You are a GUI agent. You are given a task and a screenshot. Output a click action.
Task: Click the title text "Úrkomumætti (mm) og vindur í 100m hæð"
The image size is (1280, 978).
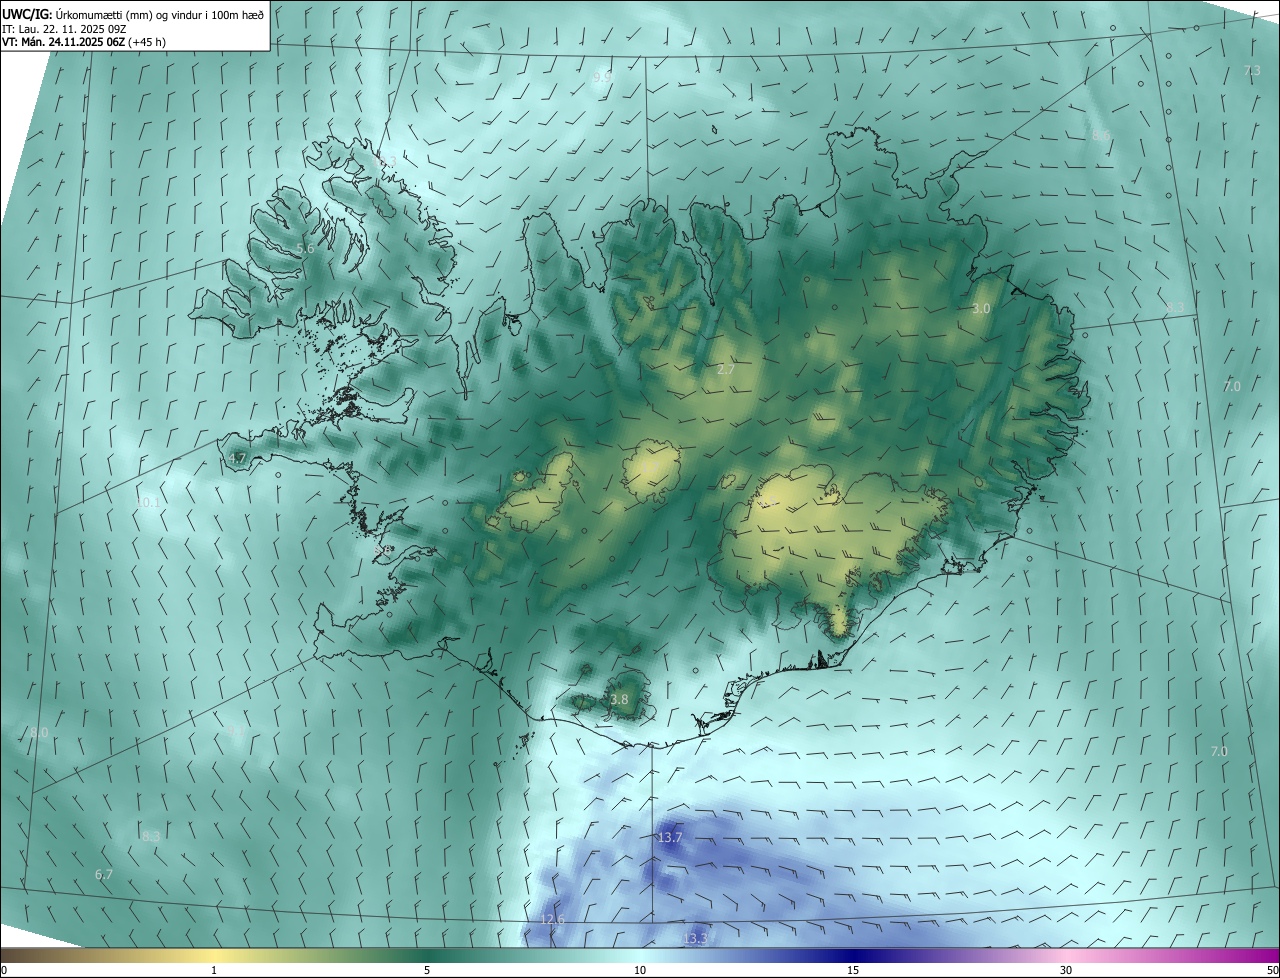[159, 13]
